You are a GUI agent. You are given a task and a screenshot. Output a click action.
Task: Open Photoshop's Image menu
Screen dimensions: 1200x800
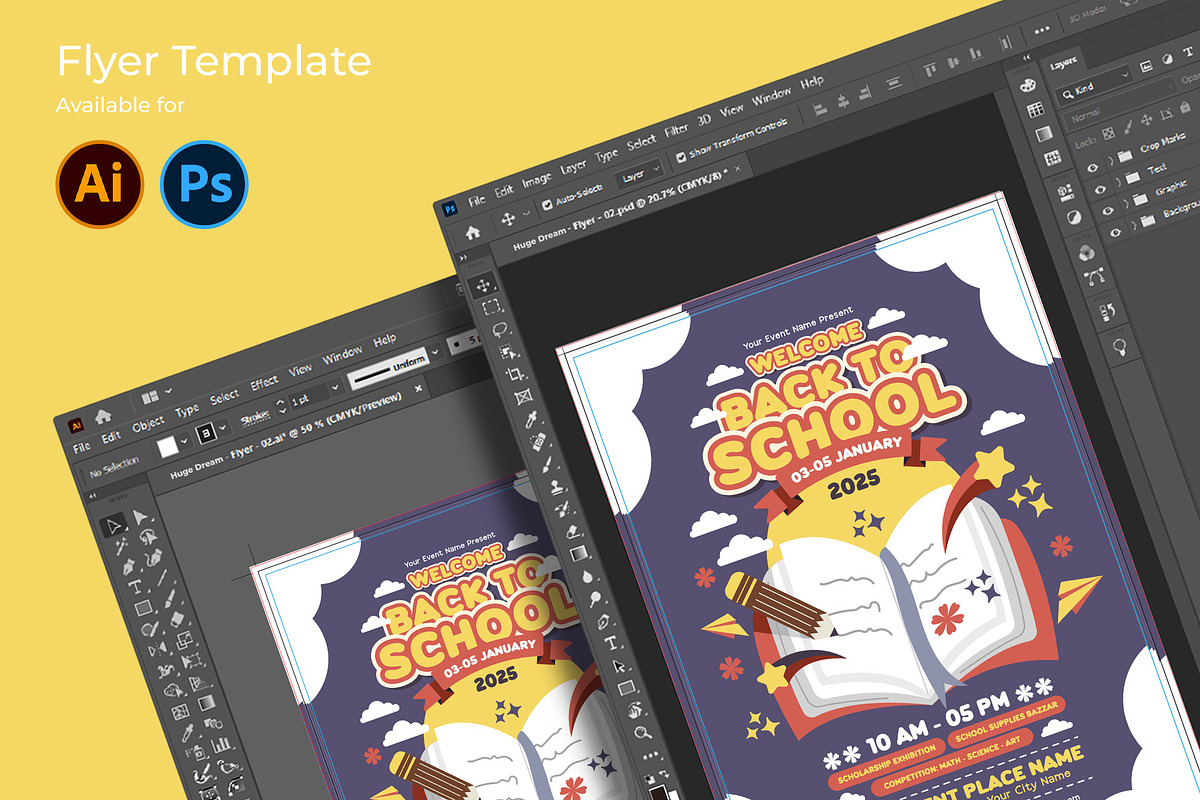(x=536, y=179)
